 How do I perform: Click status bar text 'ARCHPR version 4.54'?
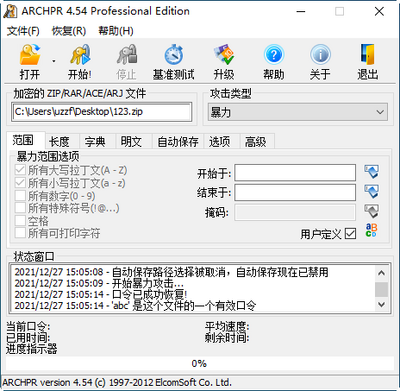(117, 382)
